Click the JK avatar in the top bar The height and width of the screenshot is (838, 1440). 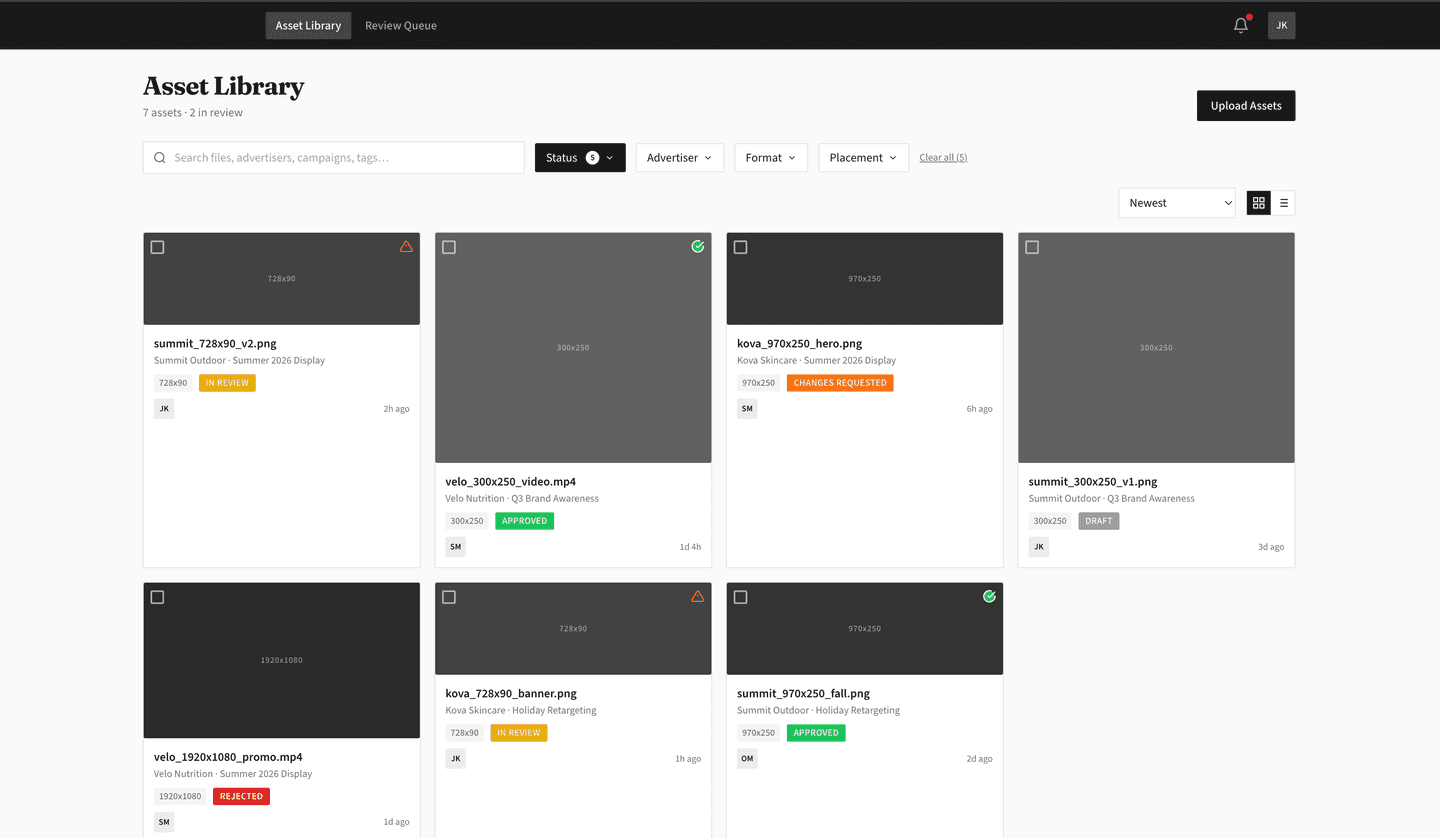(1281, 25)
